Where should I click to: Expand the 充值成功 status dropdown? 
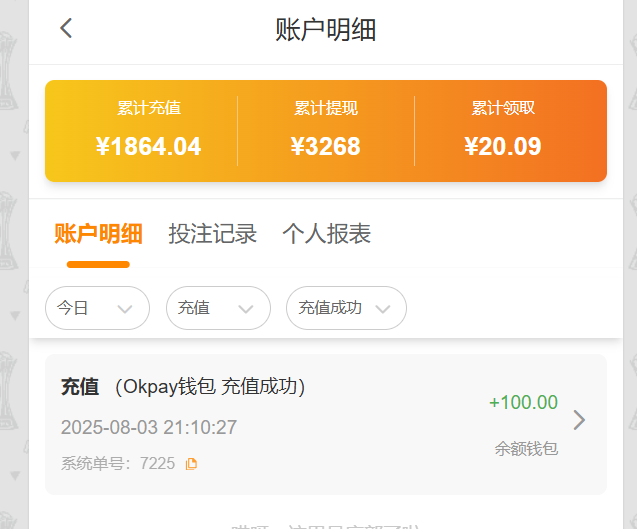tap(346, 308)
